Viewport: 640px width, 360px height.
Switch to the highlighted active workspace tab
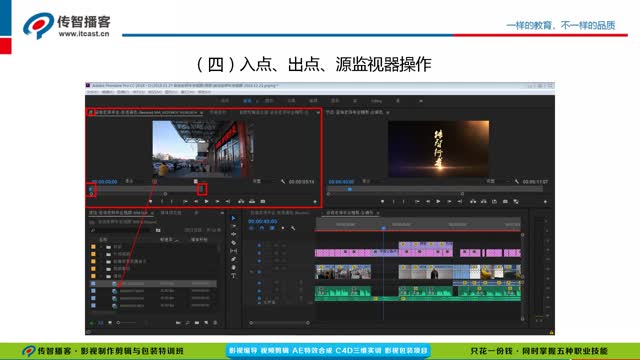[247, 101]
